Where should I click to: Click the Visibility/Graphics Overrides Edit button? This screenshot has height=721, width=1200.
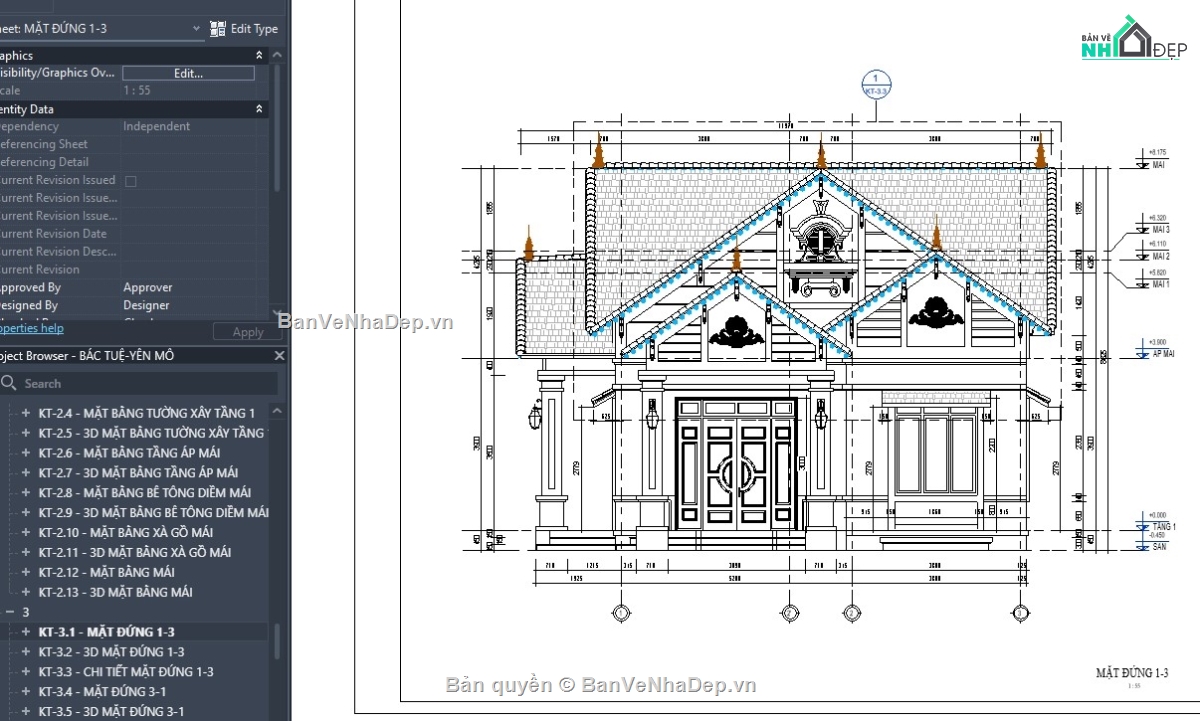click(188, 73)
